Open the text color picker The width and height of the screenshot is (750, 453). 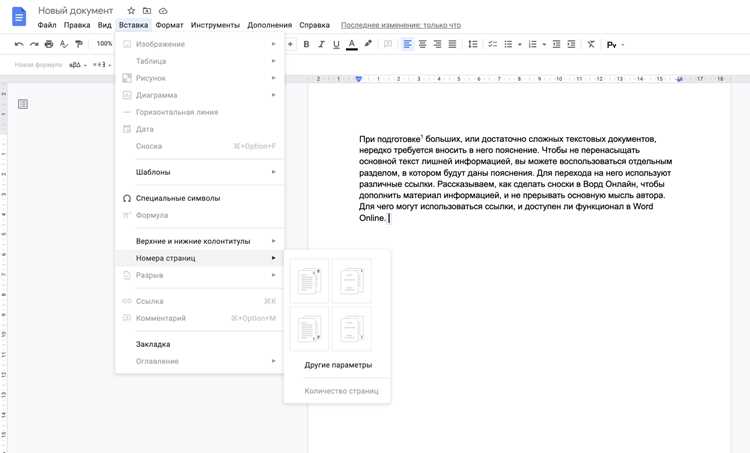[x=352, y=44]
